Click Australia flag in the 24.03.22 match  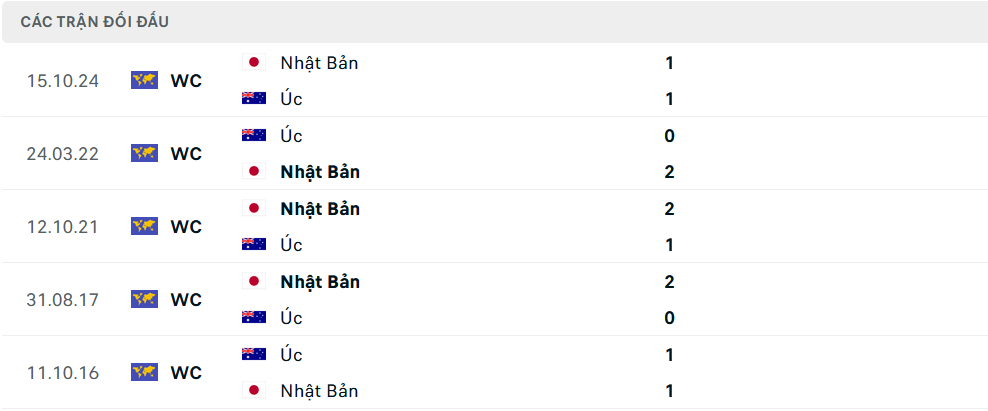pos(254,135)
